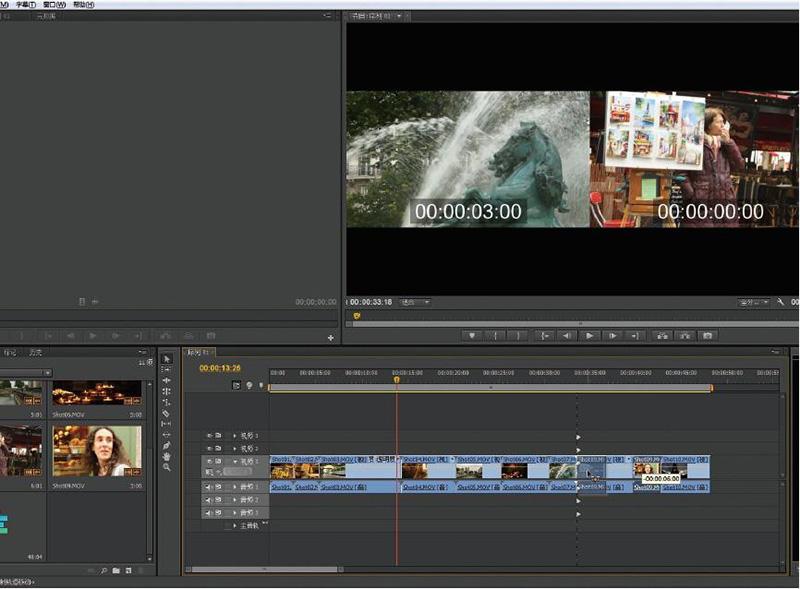Viewport: 800px width, 589px height.
Task: Switch to the 历史 panel tab
Action: pyautogui.click(x=35, y=353)
